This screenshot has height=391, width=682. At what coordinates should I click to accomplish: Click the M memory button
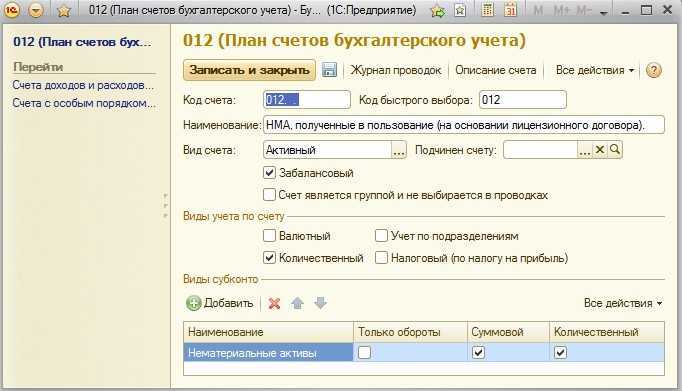[x=538, y=10]
